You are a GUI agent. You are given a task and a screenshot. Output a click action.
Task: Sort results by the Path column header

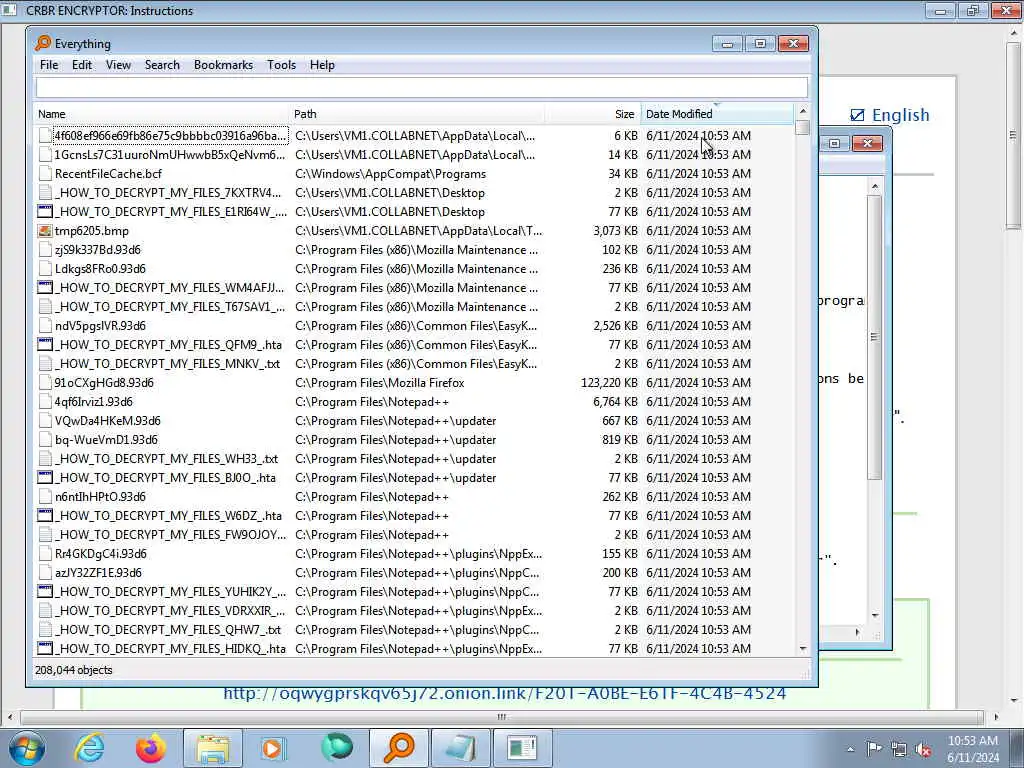pyautogui.click(x=417, y=114)
